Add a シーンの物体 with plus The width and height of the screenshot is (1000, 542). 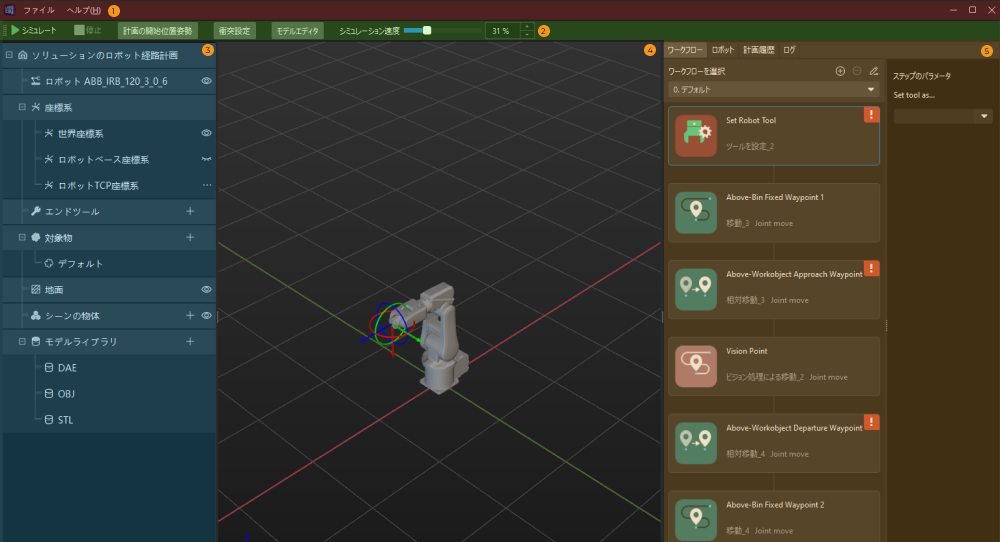click(189, 316)
